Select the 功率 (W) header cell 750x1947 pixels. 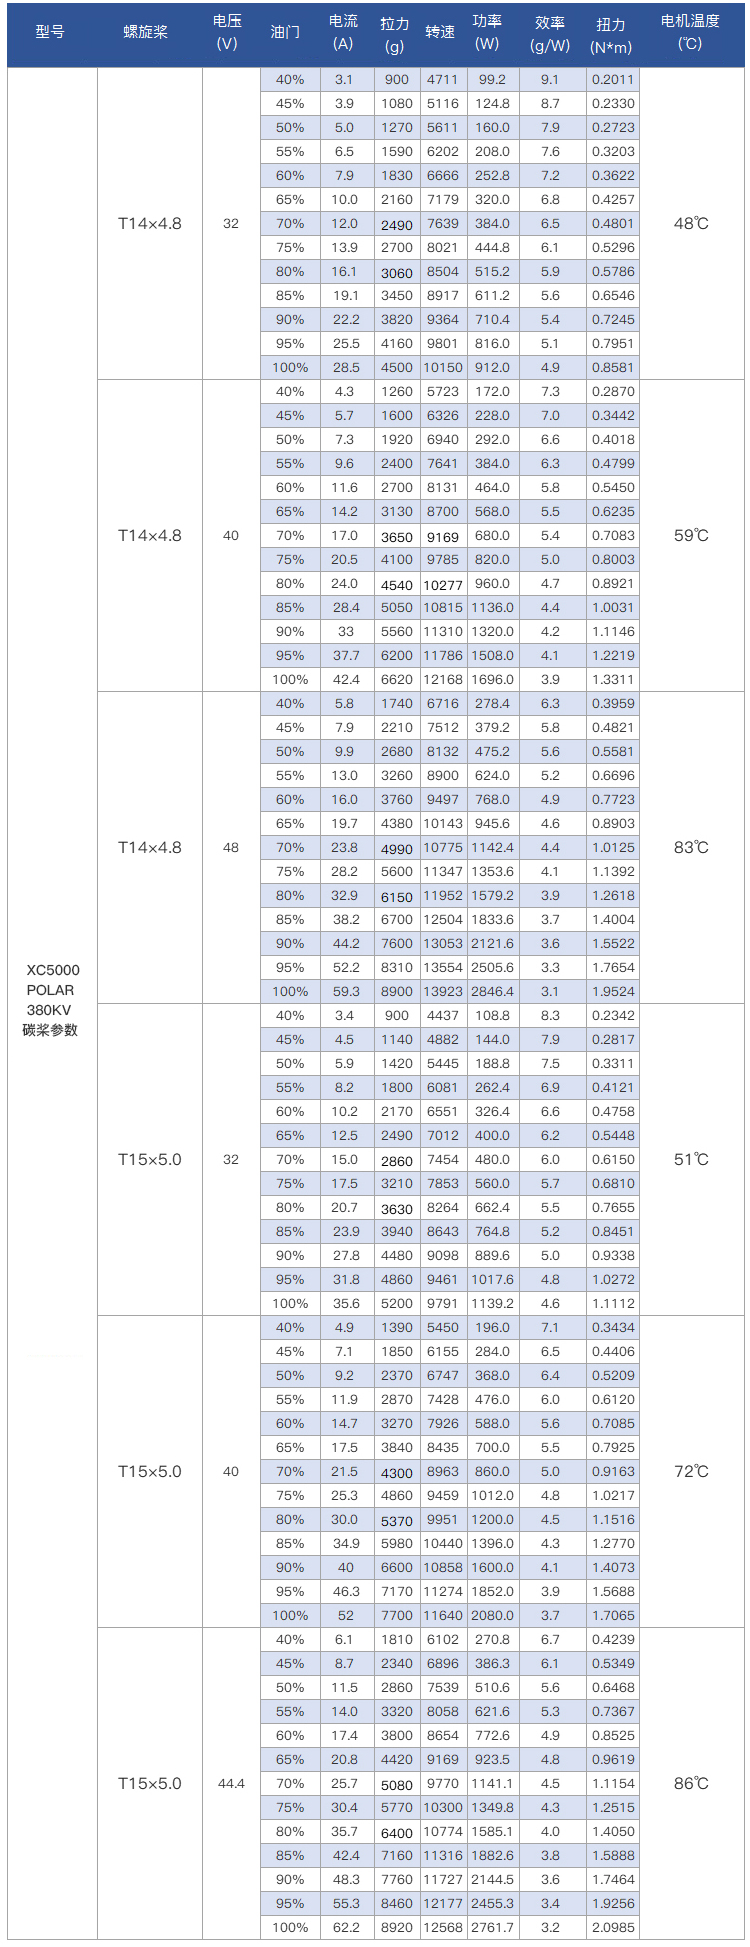(x=487, y=32)
